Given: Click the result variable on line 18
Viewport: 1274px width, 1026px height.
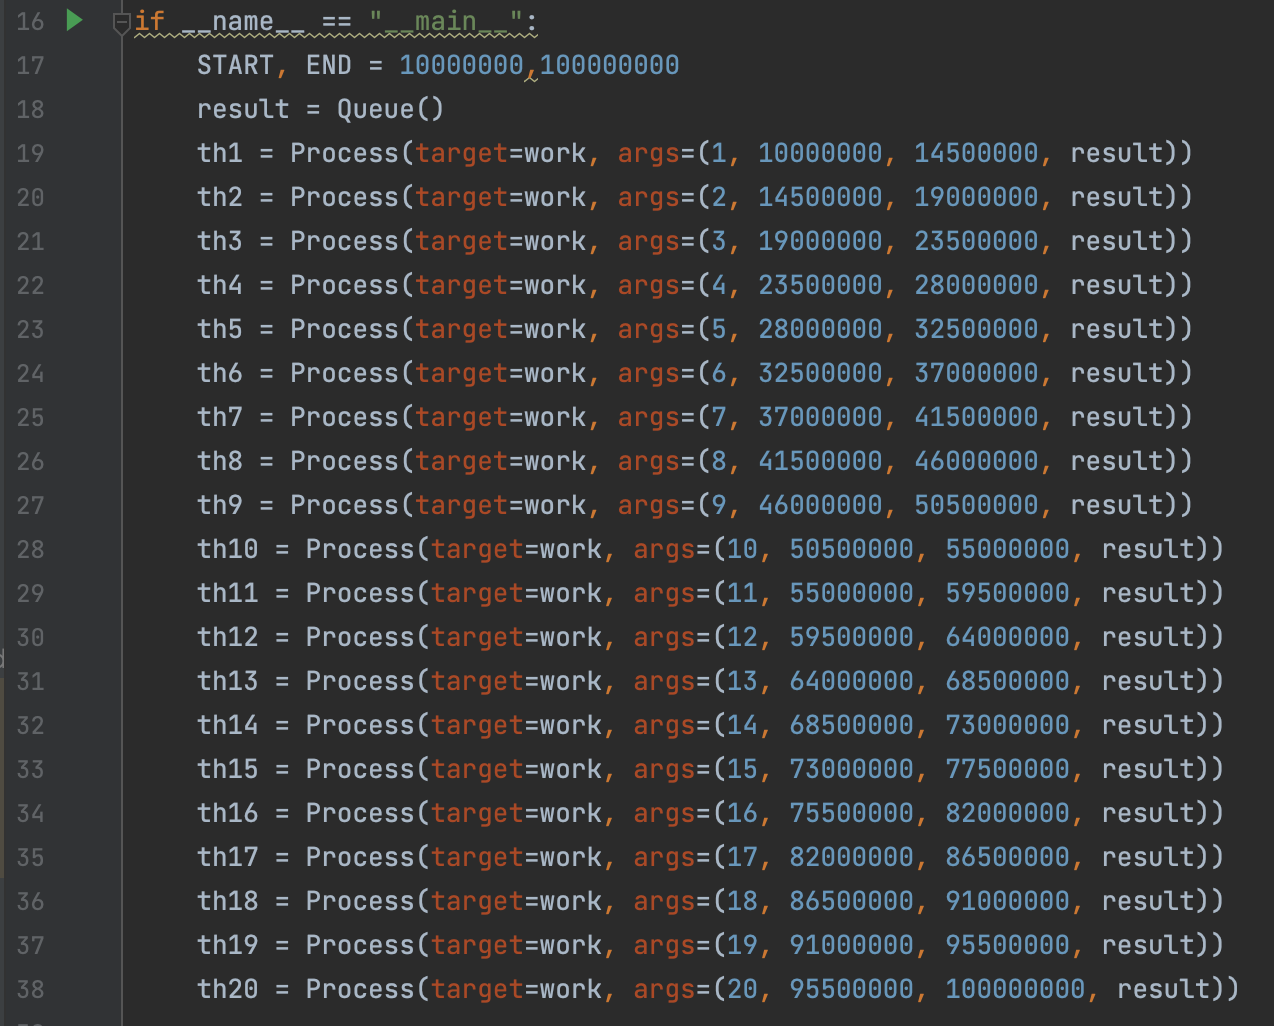Looking at the screenshot, I should pos(243,110).
